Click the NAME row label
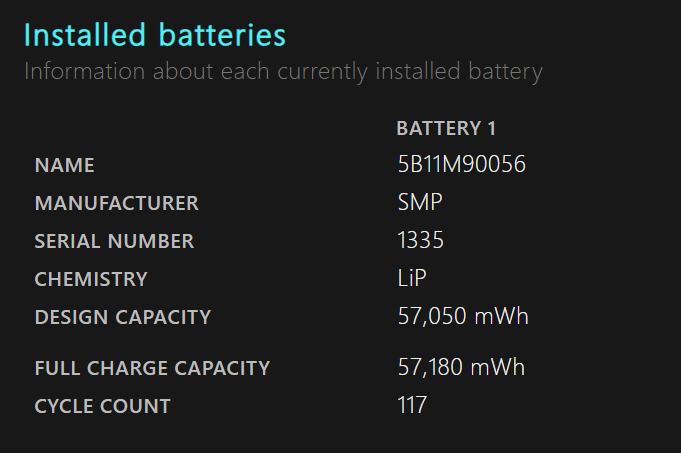Viewport: 681px width, 453px height. coord(64,165)
